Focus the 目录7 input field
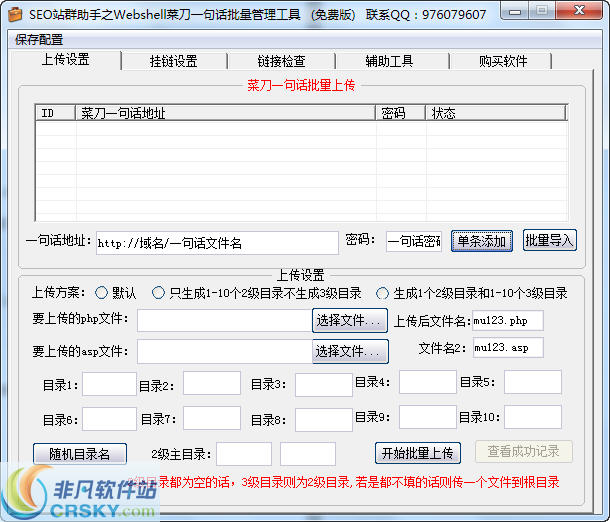Screen dimensions: 610x522 coord(212,418)
